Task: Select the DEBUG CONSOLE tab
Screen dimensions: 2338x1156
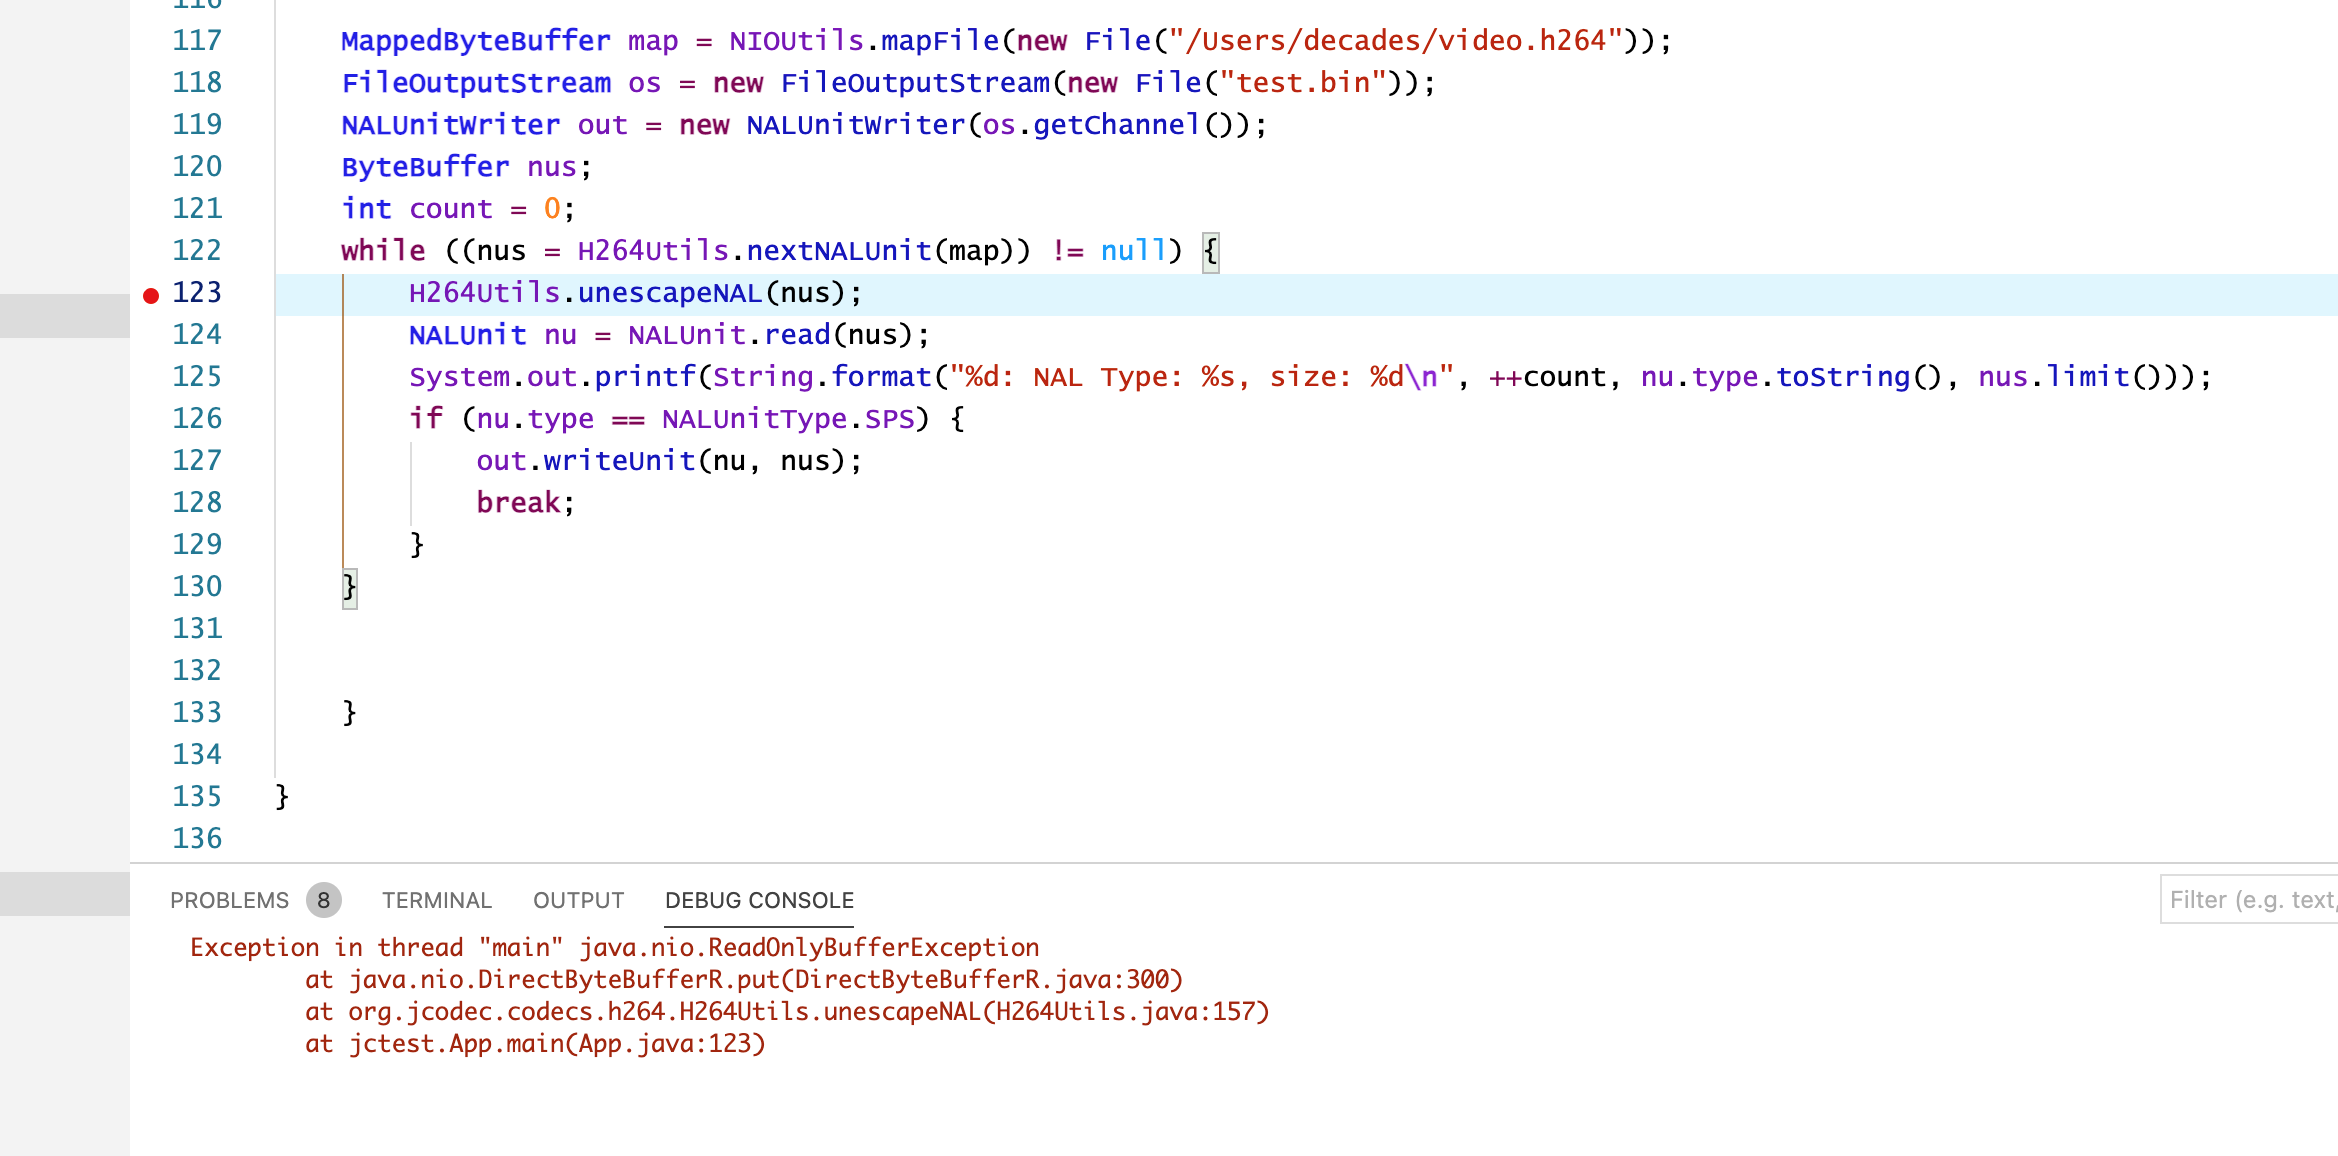Action: (x=759, y=900)
